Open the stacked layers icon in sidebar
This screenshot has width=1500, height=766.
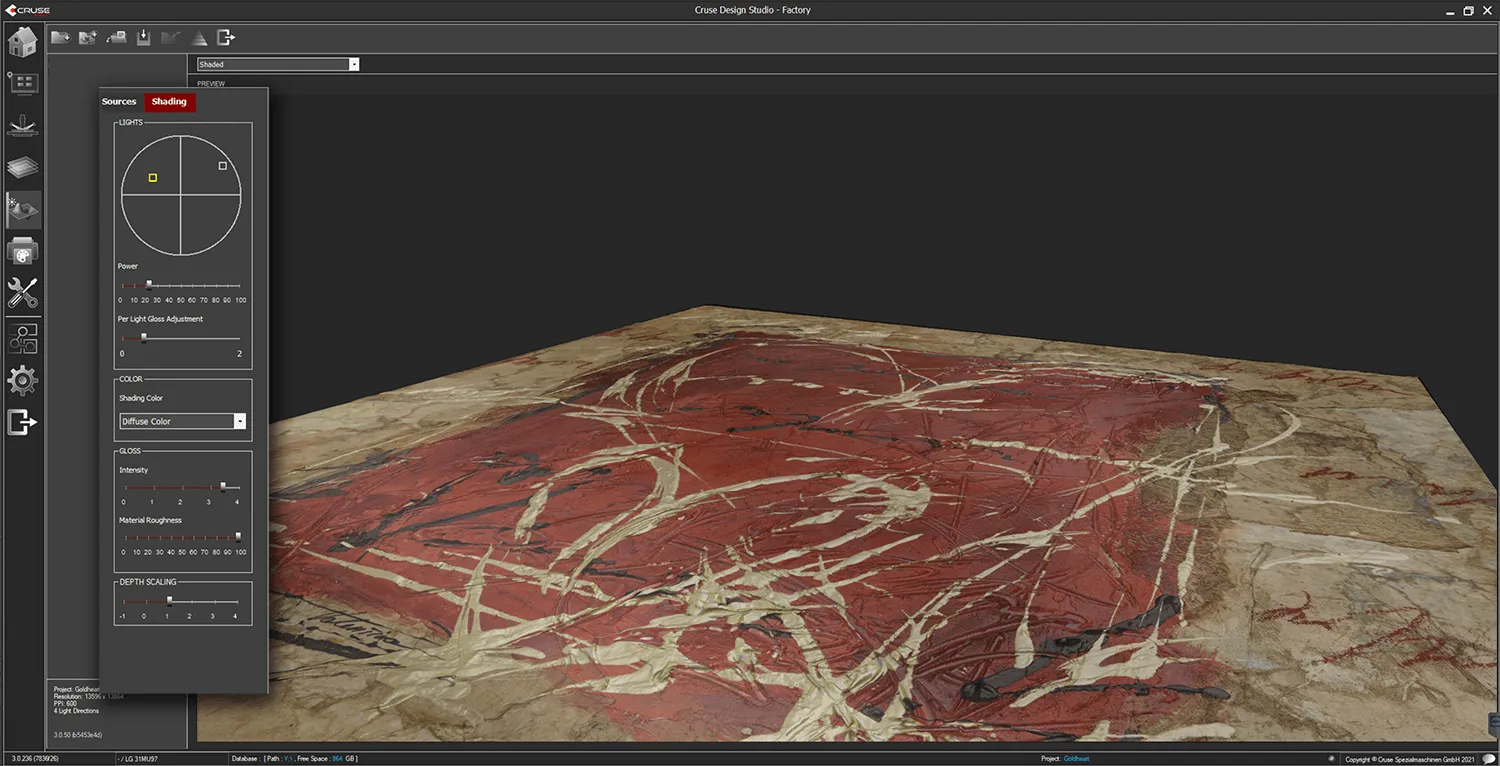click(22, 168)
